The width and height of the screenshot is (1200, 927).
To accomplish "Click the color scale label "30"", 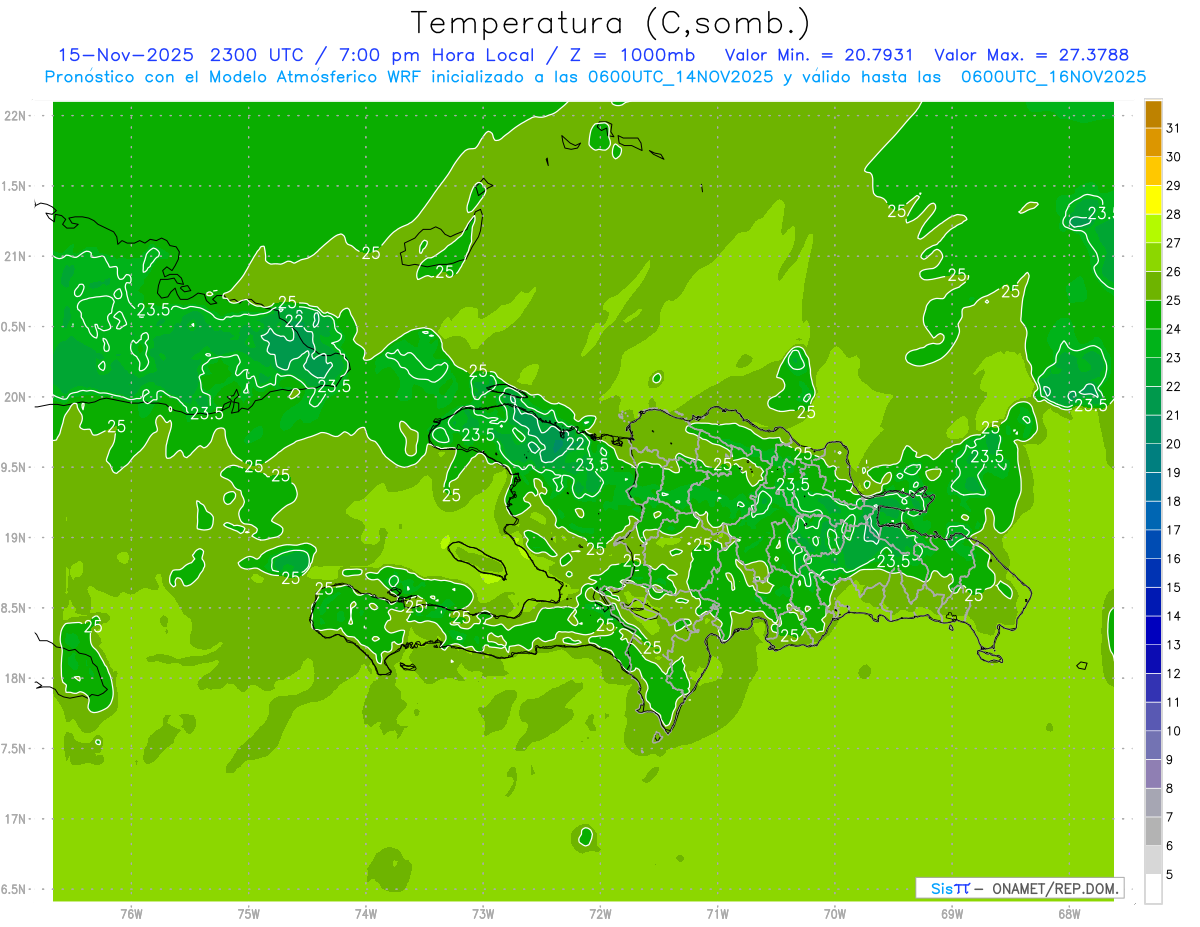I will 1173,157.
